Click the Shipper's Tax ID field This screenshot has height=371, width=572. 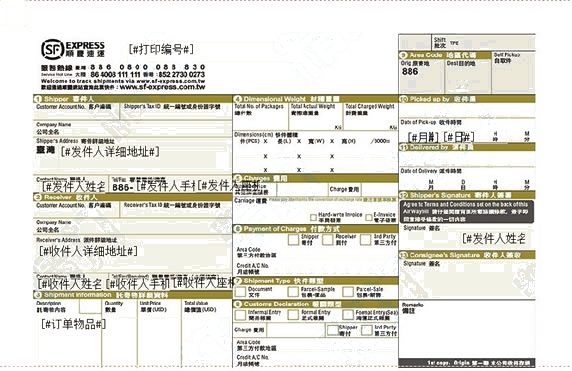pyautogui.click(x=176, y=111)
